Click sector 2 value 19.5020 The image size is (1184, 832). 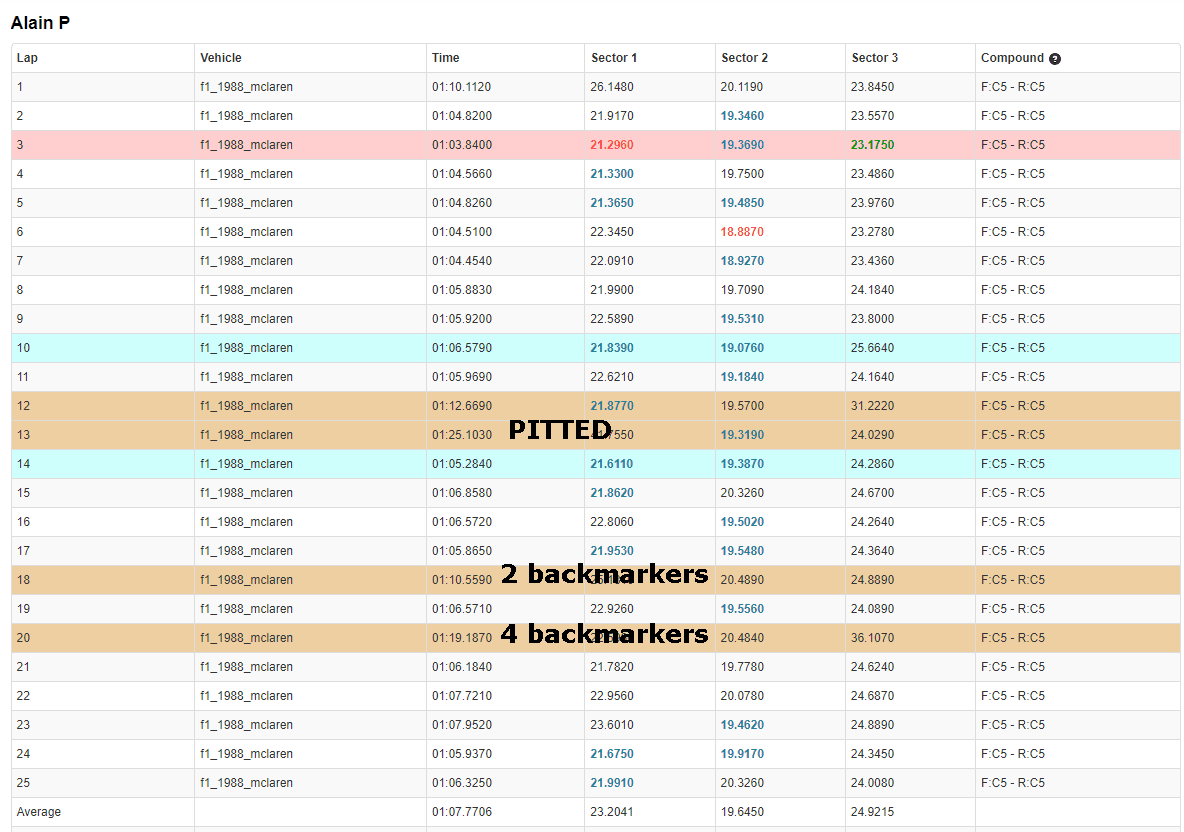(x=742, y=522)
